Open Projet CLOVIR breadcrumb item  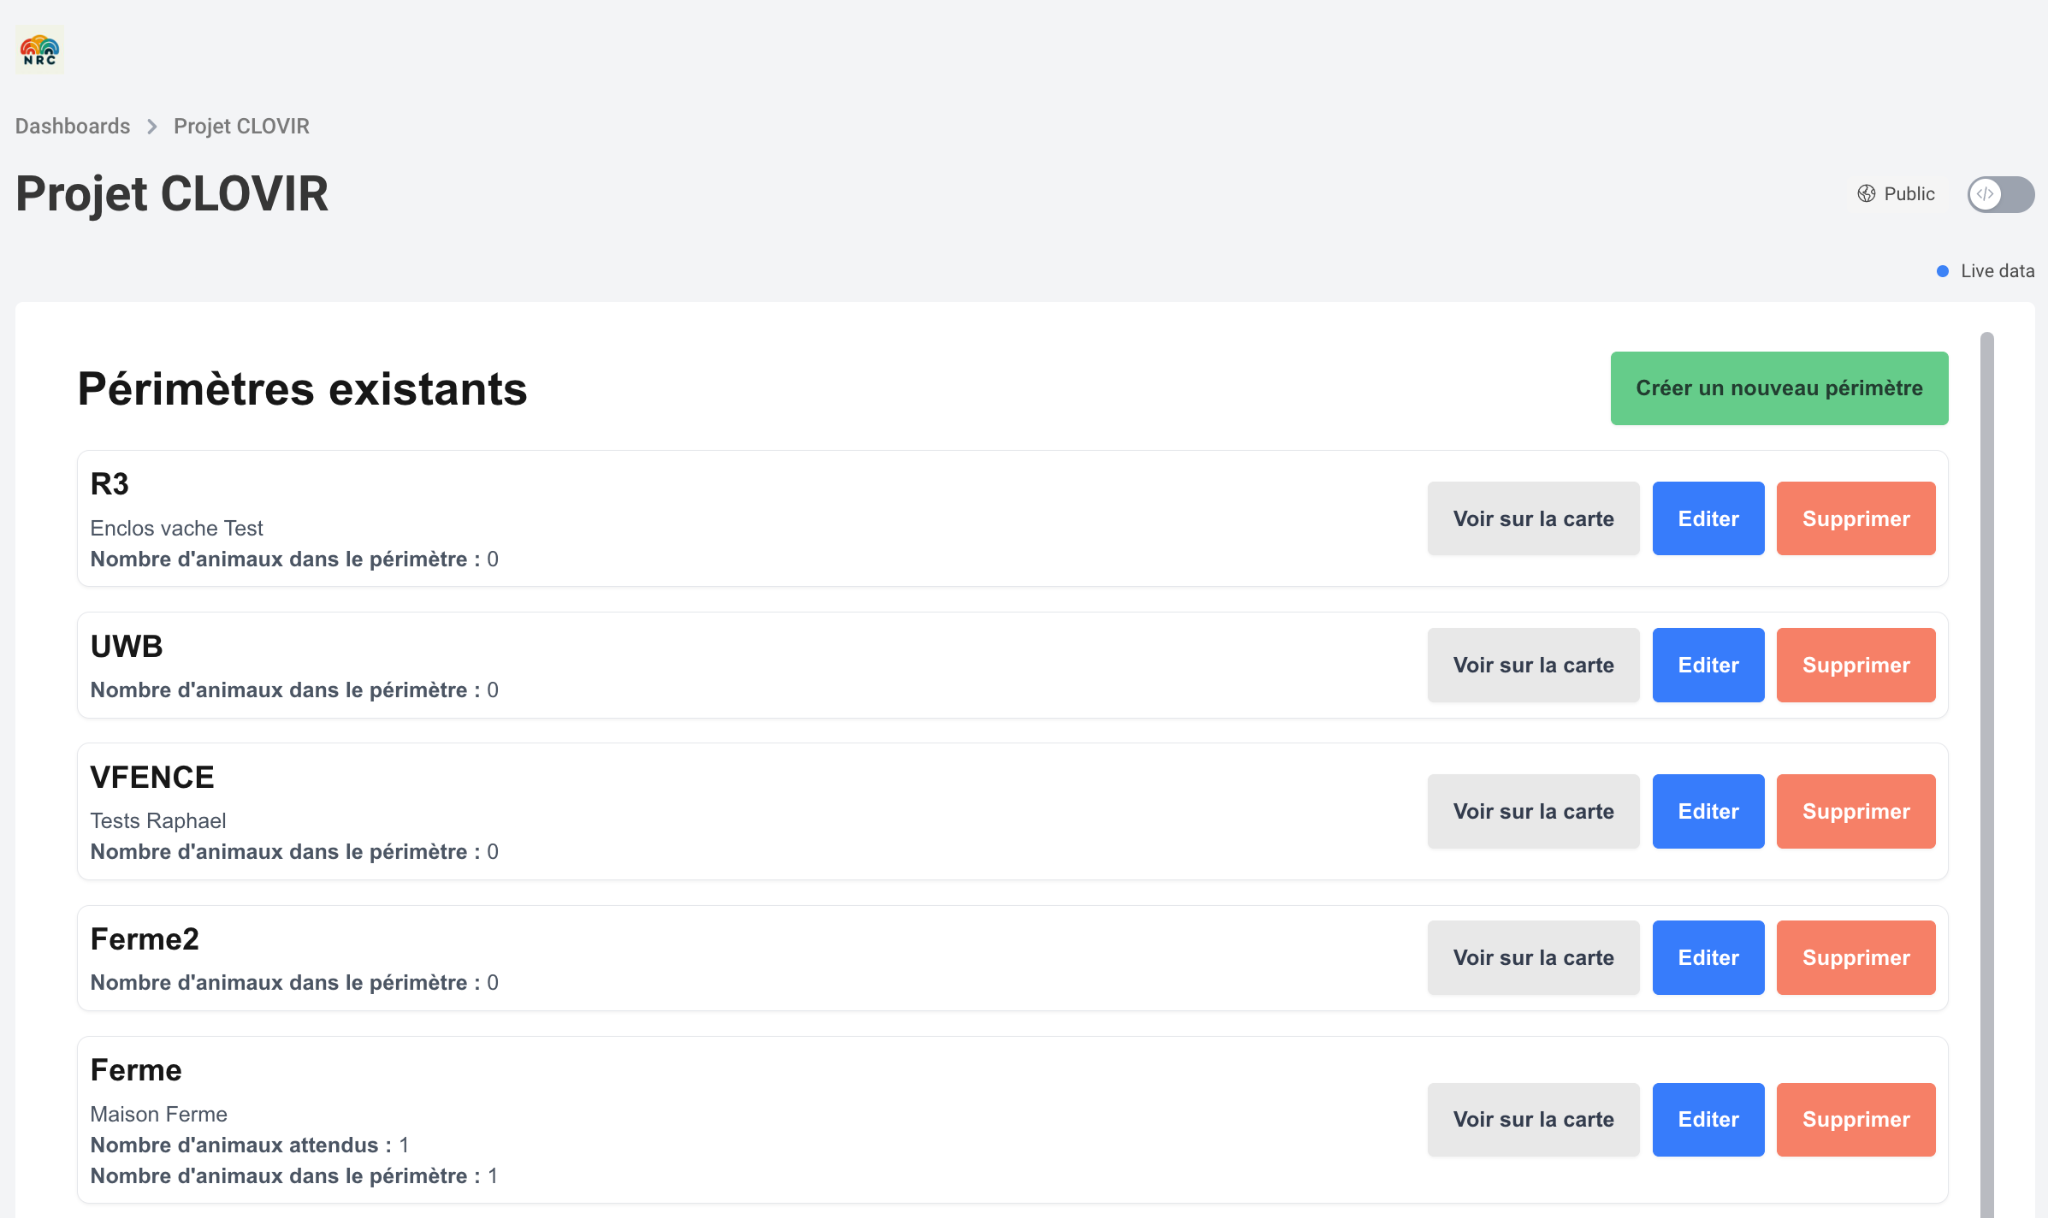pyautogui.click(x=241, y=127)
